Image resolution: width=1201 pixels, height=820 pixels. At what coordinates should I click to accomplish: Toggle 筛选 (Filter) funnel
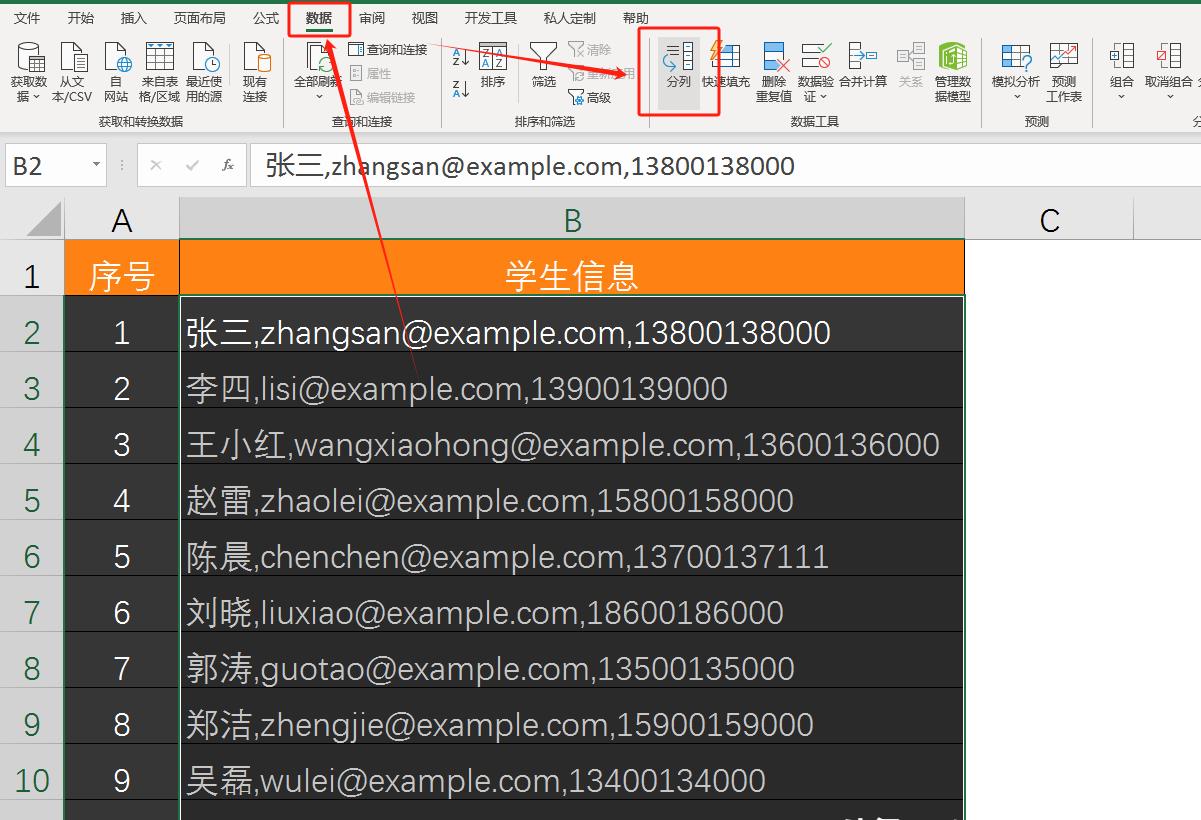click(543, 66)
